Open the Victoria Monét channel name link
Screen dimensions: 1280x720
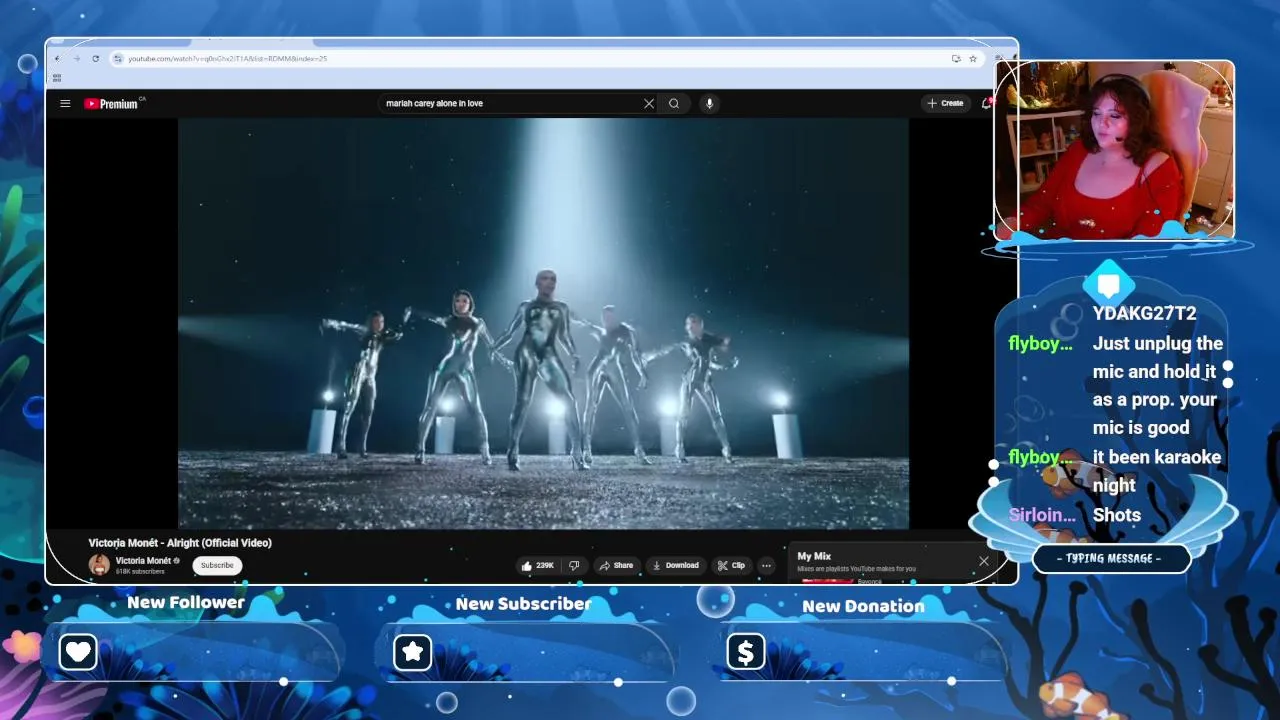143,560
